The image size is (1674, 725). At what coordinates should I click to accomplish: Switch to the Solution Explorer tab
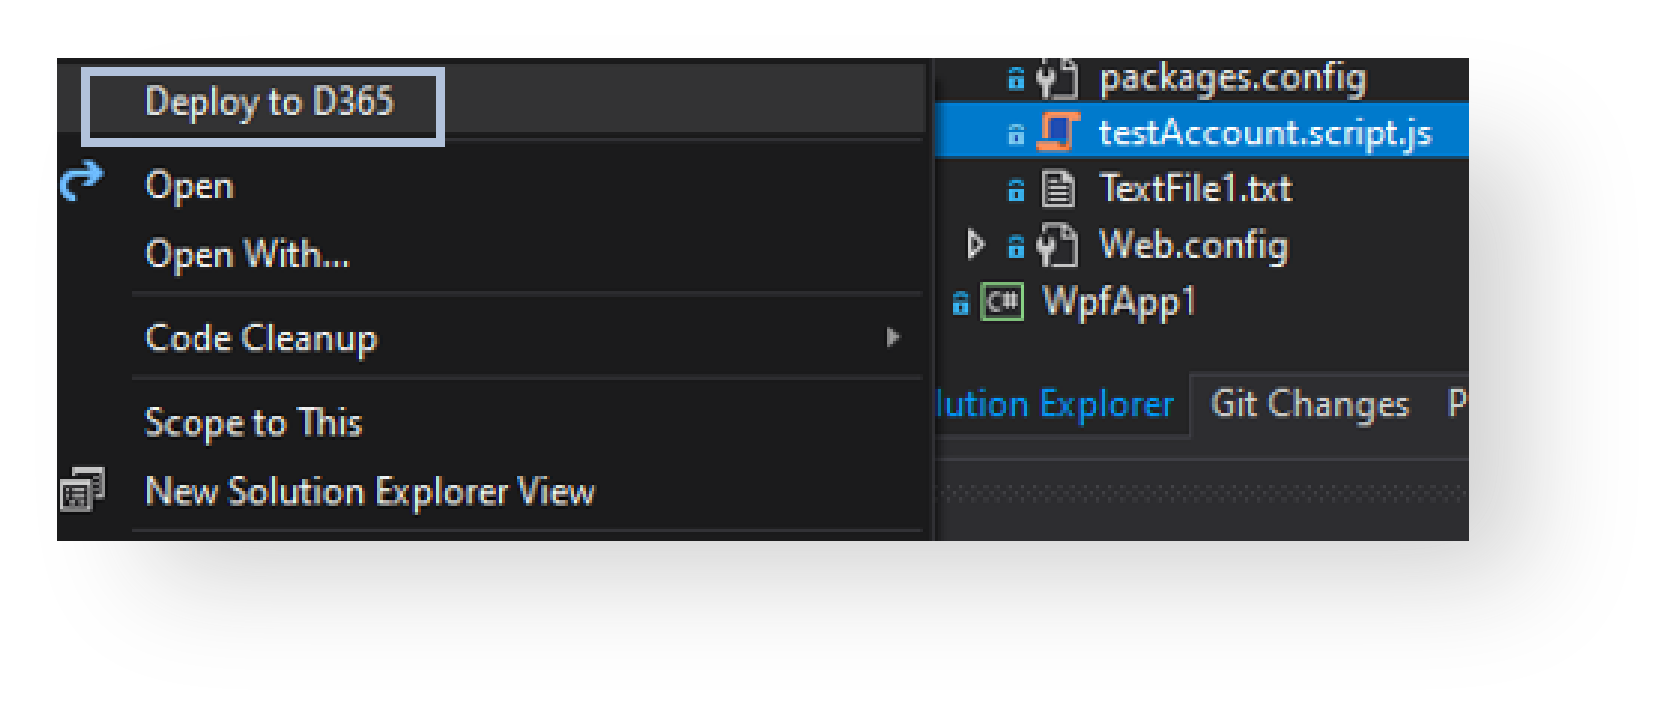pos(1055,405)
